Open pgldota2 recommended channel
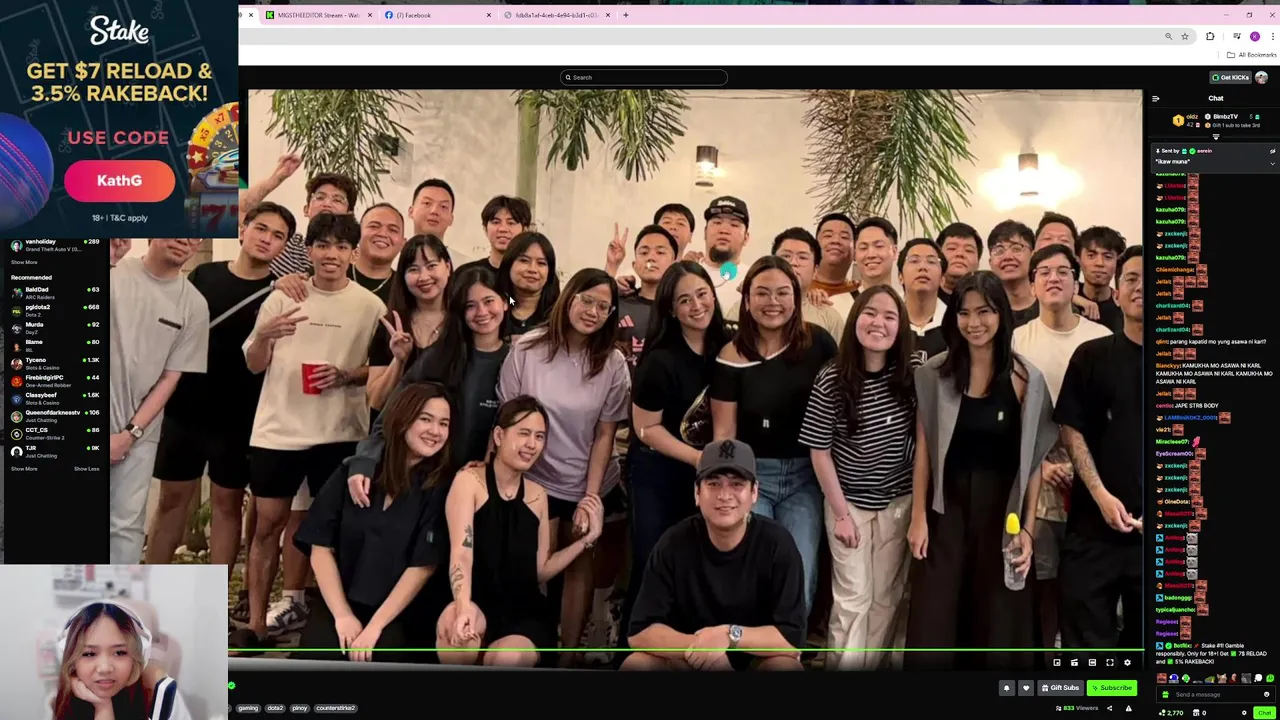1280x720 pixels. point(55,311)
